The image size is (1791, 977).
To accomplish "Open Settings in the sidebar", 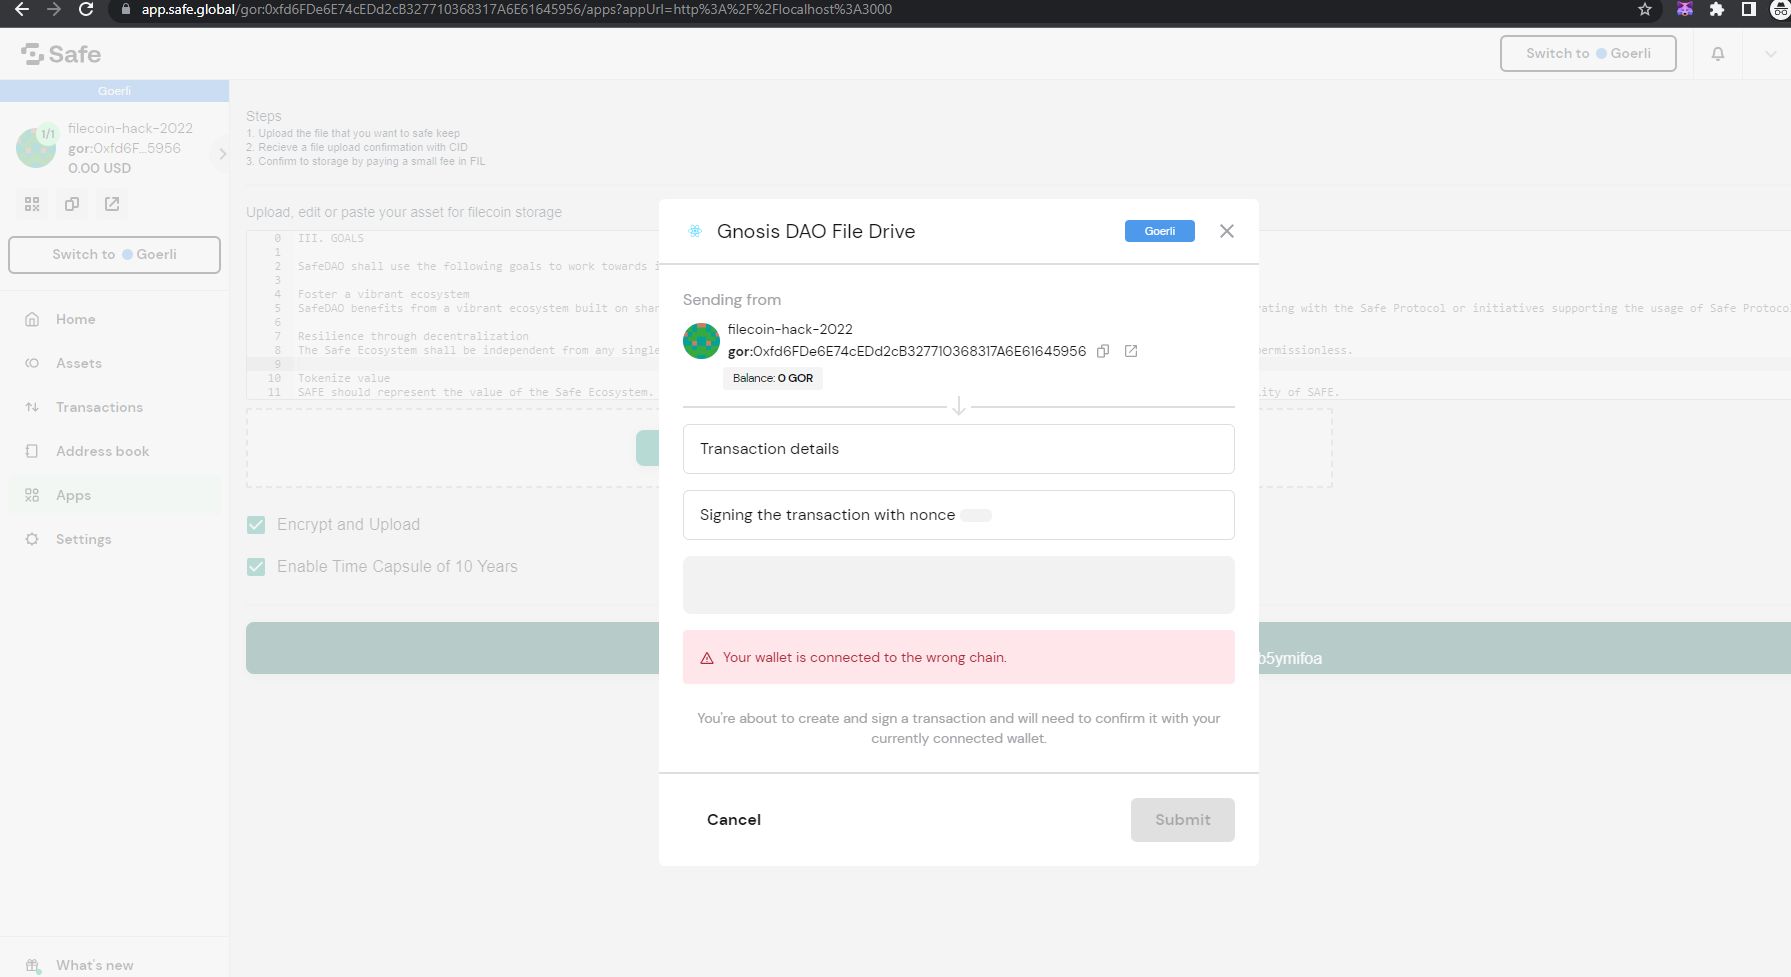I will (114, 539).
